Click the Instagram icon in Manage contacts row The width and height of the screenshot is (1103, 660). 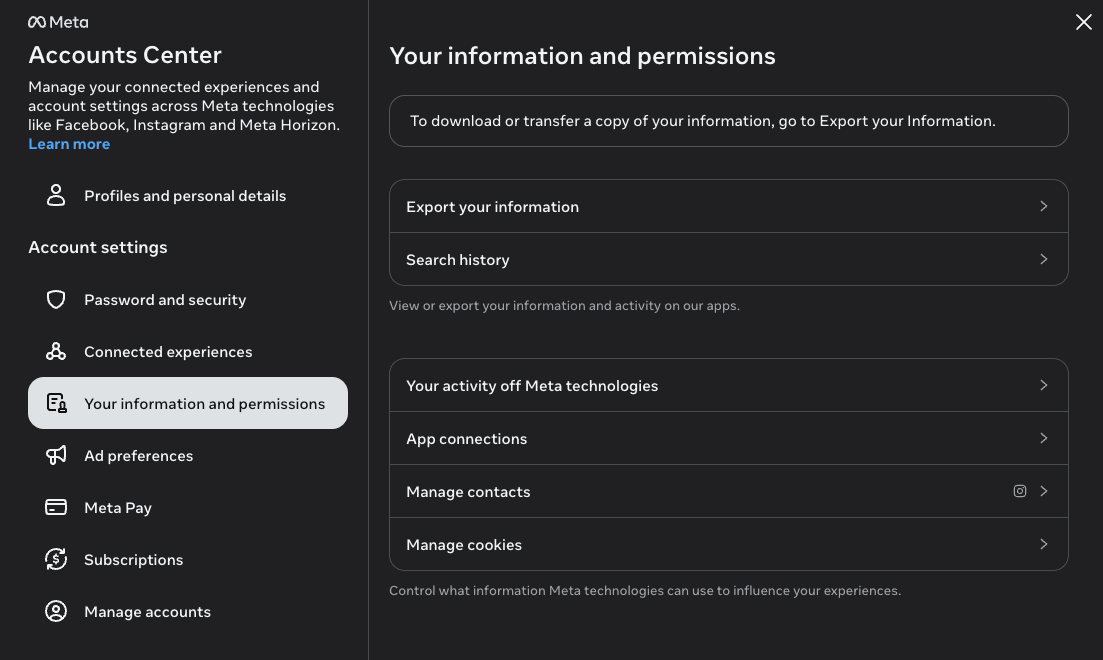pyautogui.click(x=1020, y=491)
